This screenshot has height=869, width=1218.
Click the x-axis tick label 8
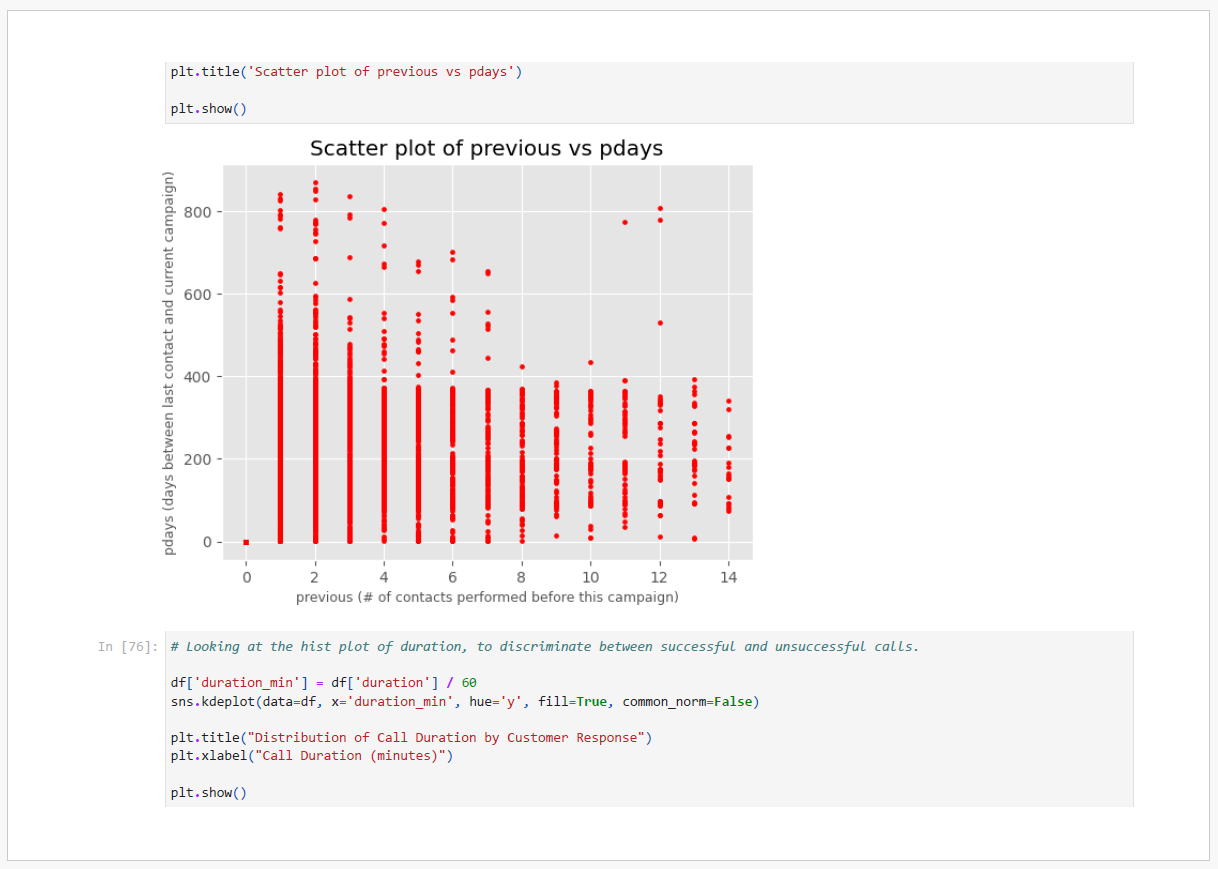click(x=522, y=577)
